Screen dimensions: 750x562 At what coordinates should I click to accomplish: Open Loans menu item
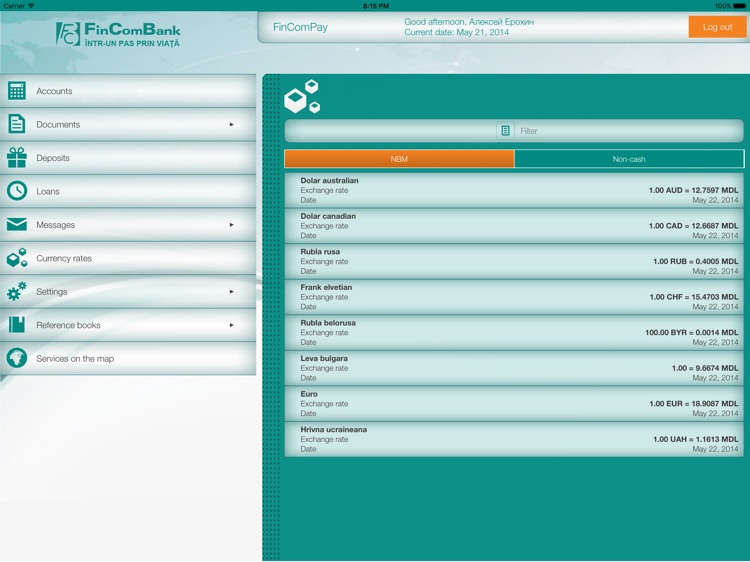[x=128, y=191]
